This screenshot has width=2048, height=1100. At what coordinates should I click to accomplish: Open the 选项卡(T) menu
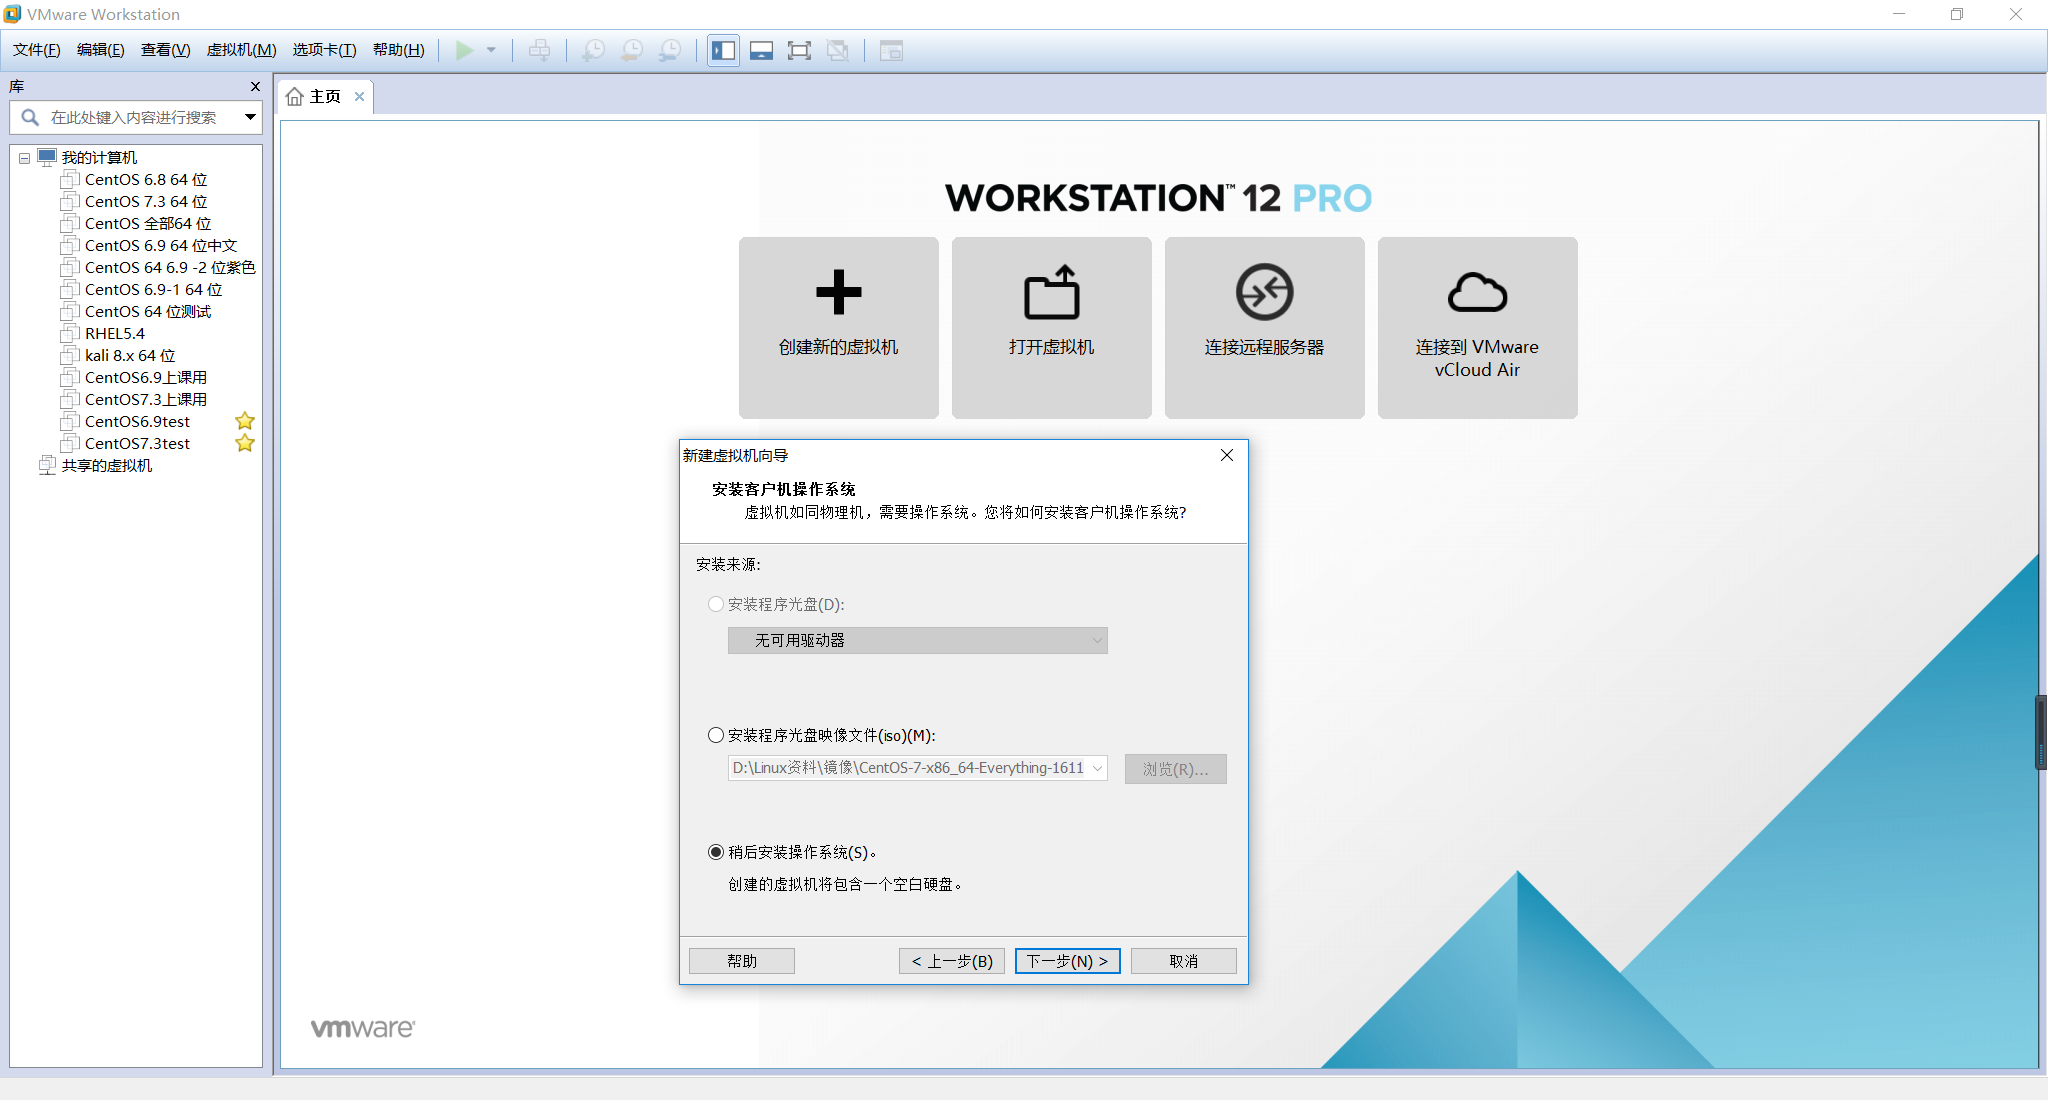(x=325, y=50)
